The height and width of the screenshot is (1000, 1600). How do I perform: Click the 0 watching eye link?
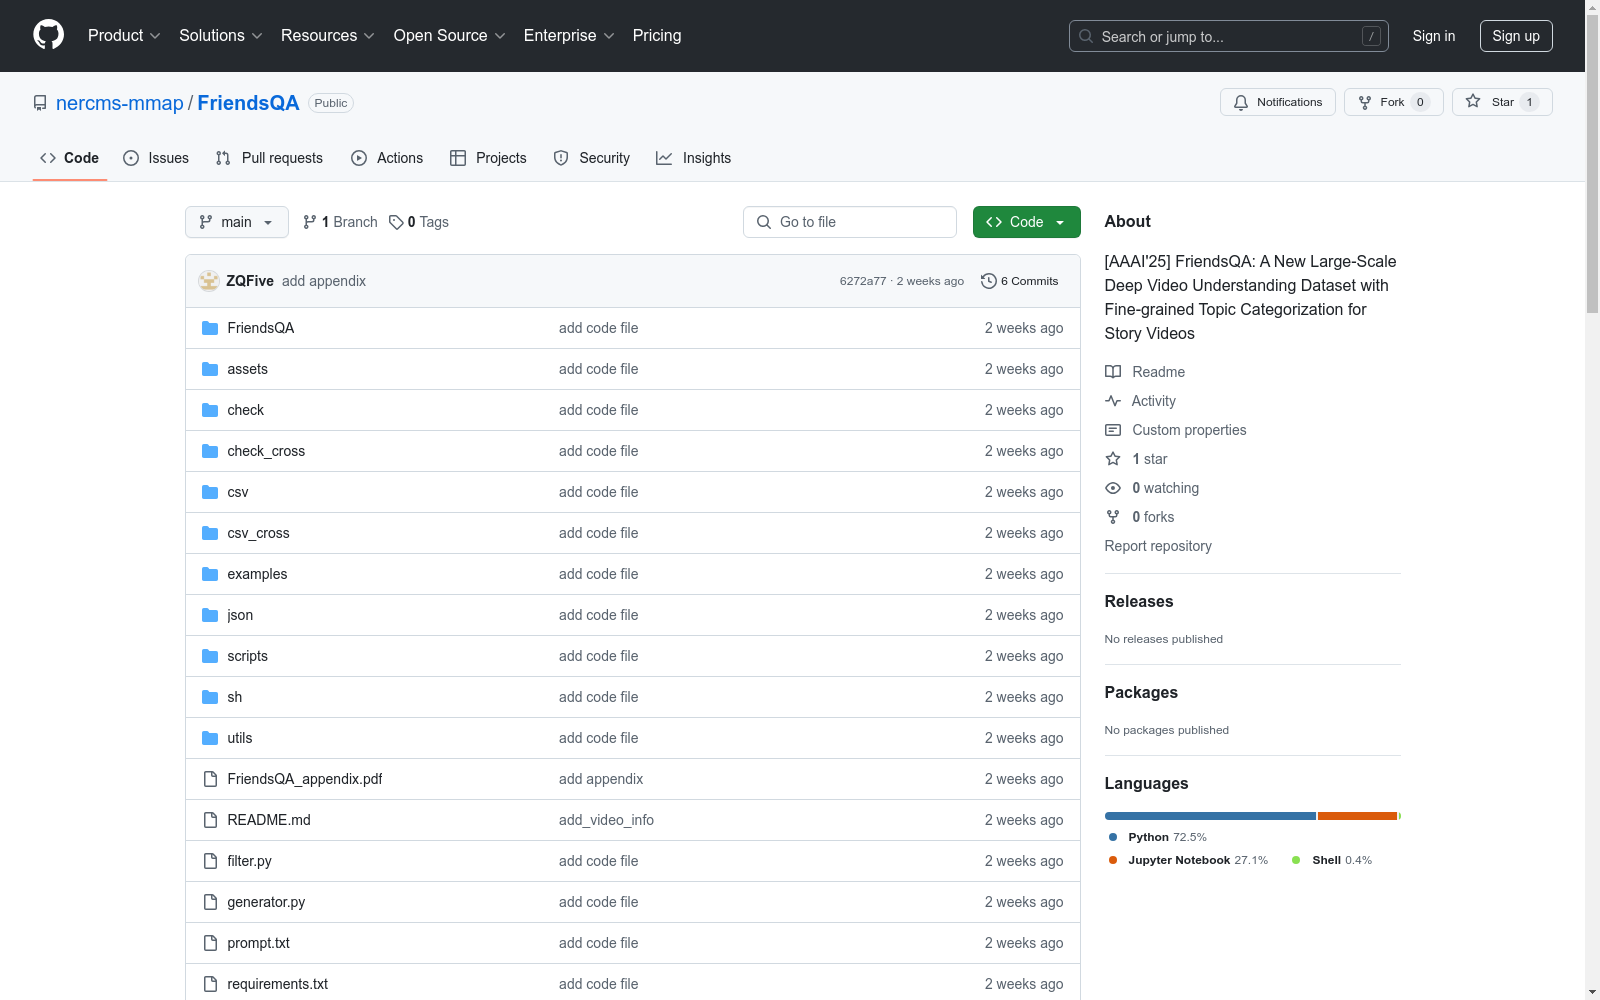[x=1152, y=488]
